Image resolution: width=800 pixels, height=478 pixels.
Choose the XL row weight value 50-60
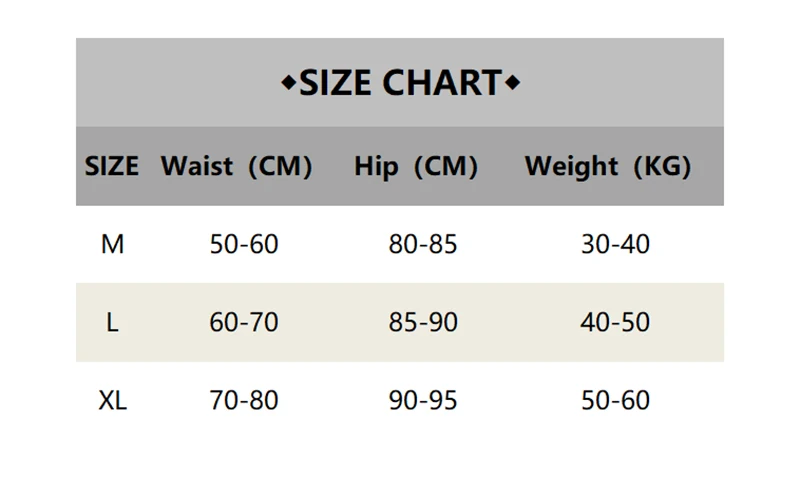coord(615,401)
